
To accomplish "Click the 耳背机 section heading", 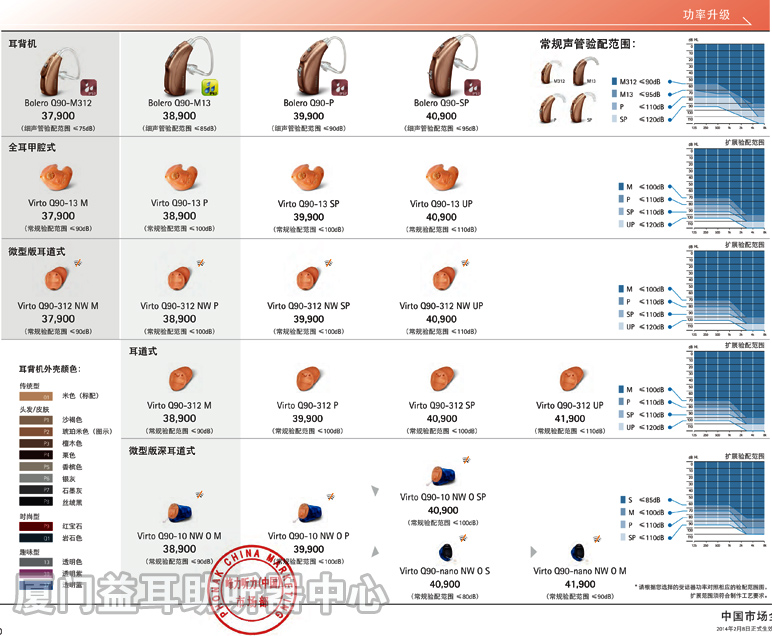I will (x=22, y=44).
